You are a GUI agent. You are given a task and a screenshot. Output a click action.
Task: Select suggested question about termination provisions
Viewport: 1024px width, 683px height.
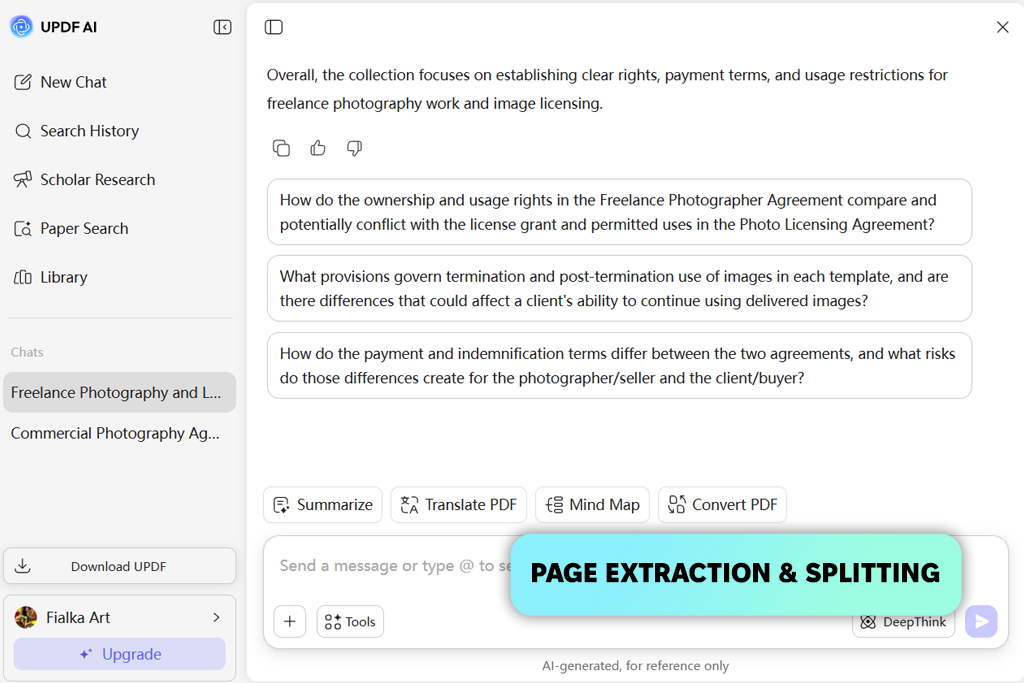[x=619, y=289]
